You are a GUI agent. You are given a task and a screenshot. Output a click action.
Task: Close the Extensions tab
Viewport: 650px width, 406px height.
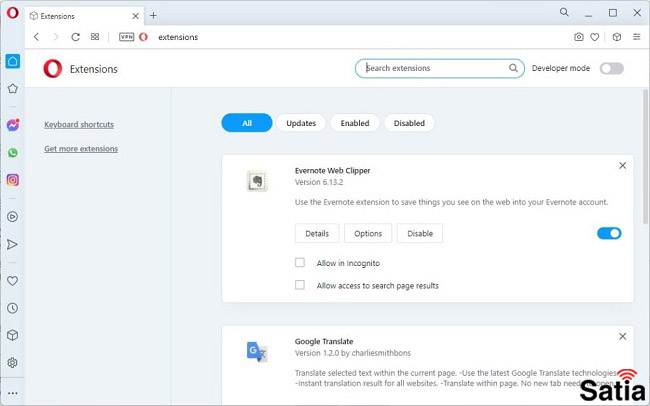point(136,16)
